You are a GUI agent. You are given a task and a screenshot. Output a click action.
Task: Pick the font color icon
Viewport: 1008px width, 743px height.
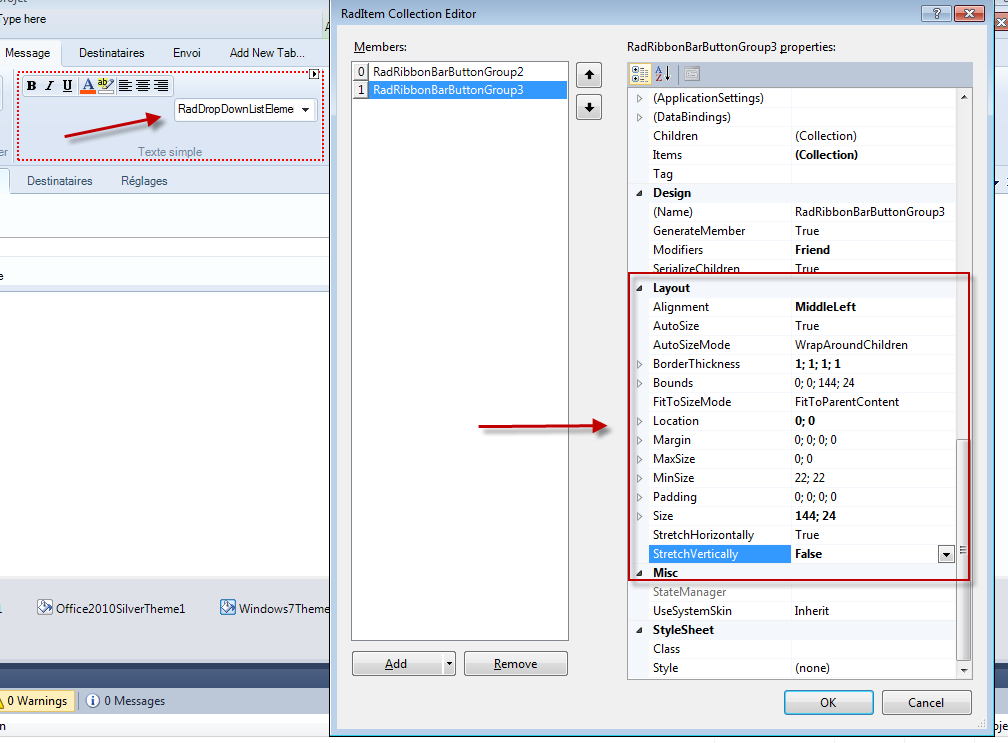pyautogui.click(x=87, y=85)
